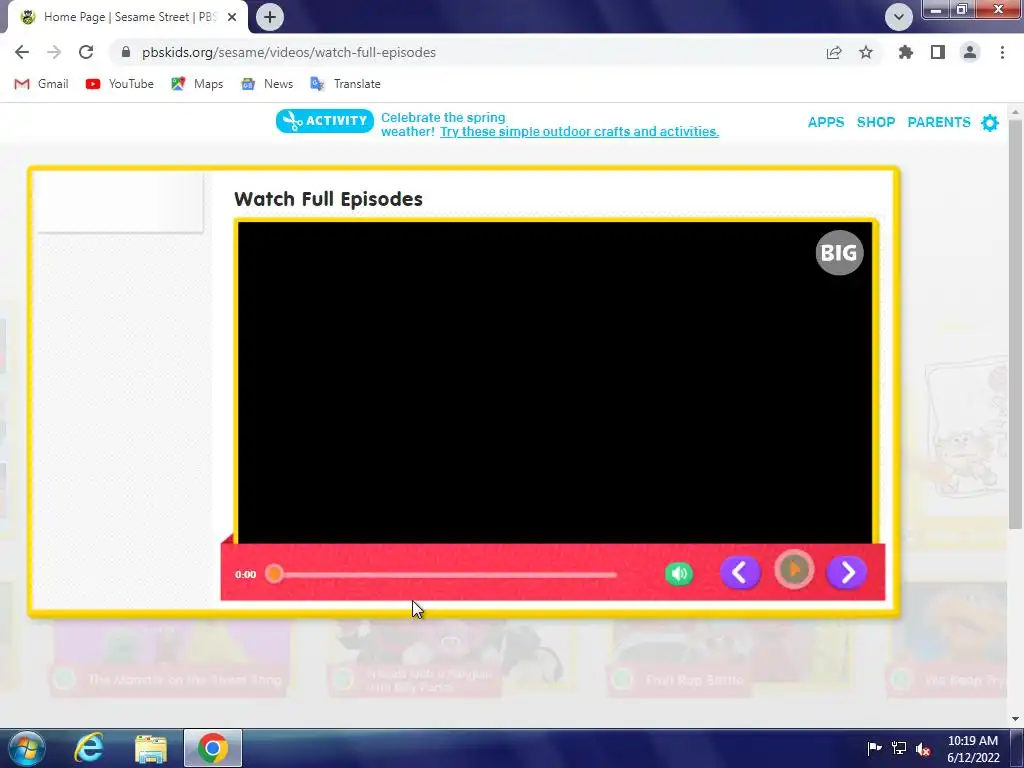Open the Gmail bookmark
Screen dimensions: 1024x768
pos(41,84)
